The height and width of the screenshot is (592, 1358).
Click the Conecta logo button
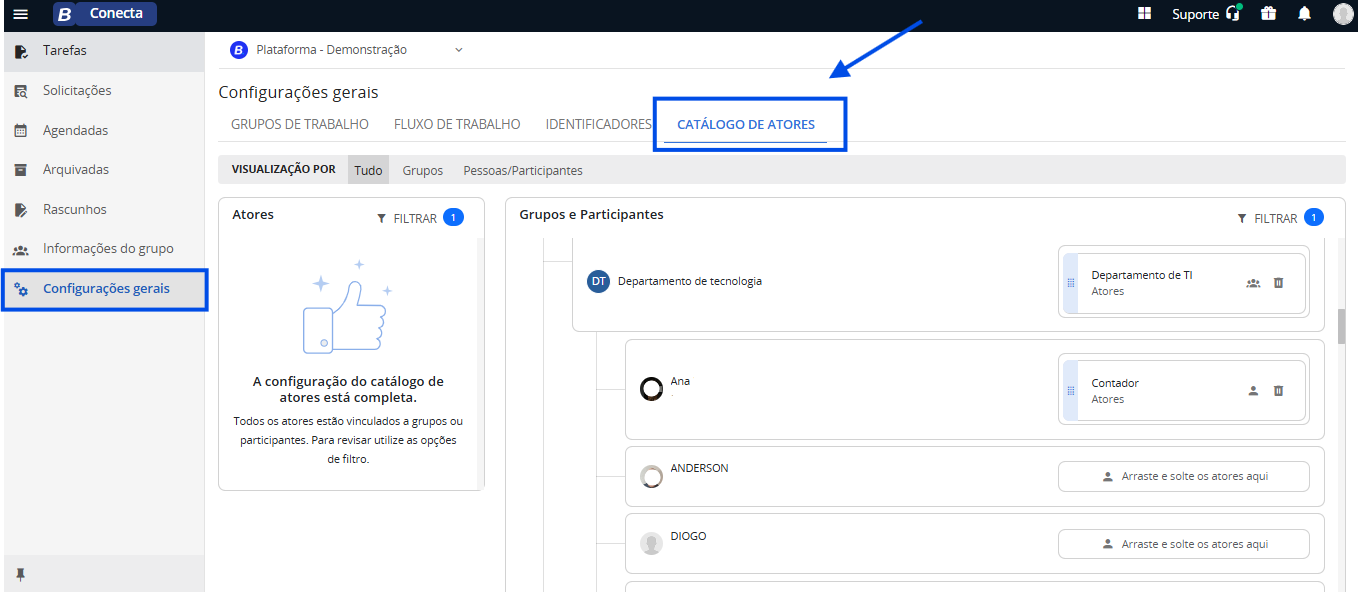(105, 14)
